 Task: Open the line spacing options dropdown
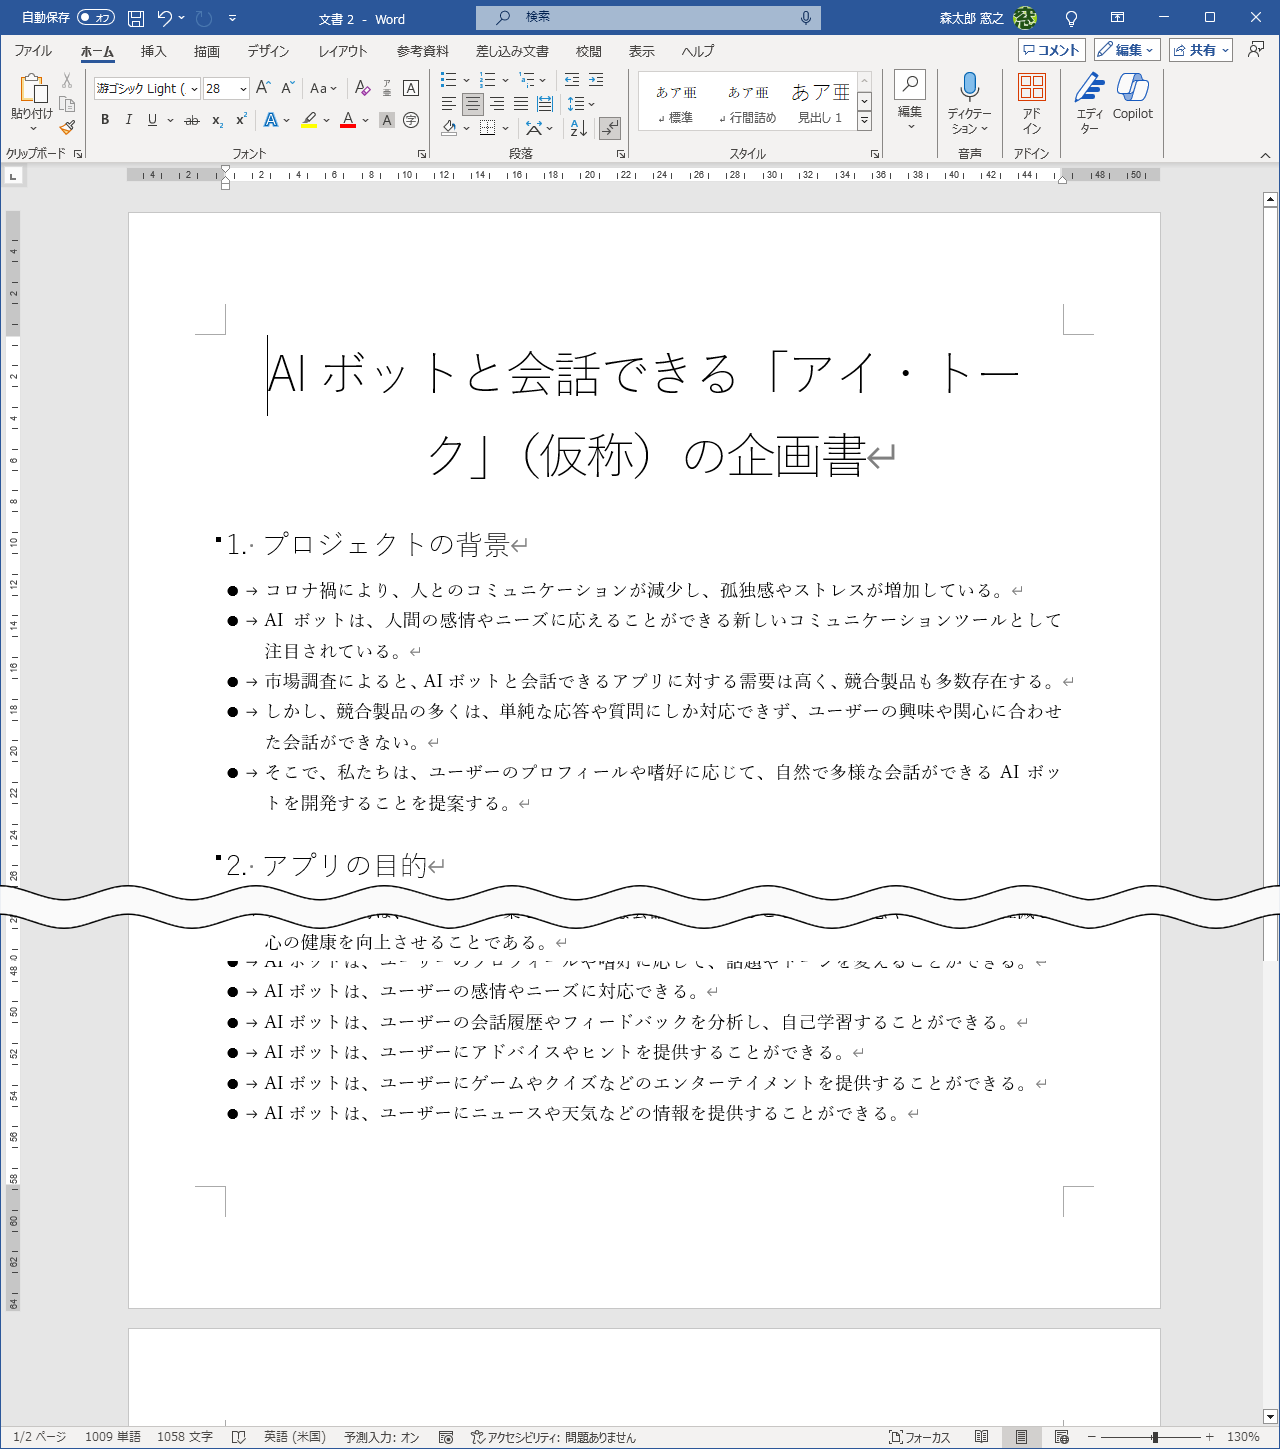pyautogui.click(x=591, y=104)
